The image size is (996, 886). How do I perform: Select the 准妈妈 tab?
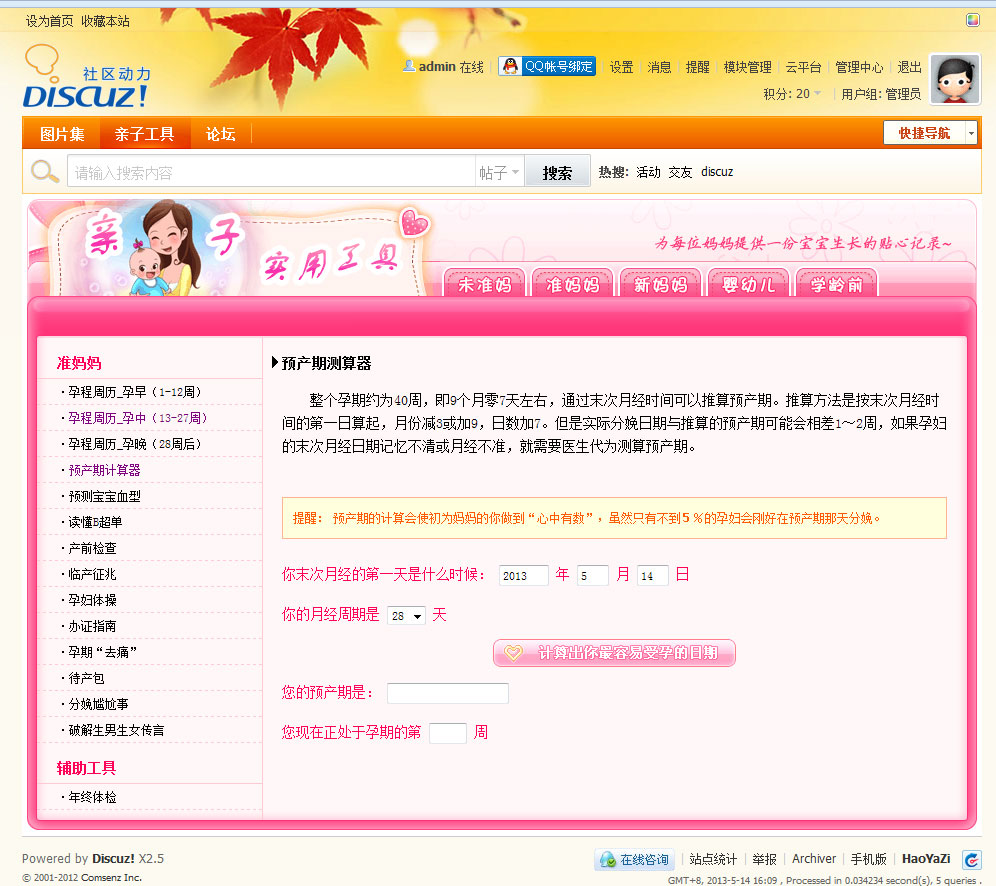point(572,283)
